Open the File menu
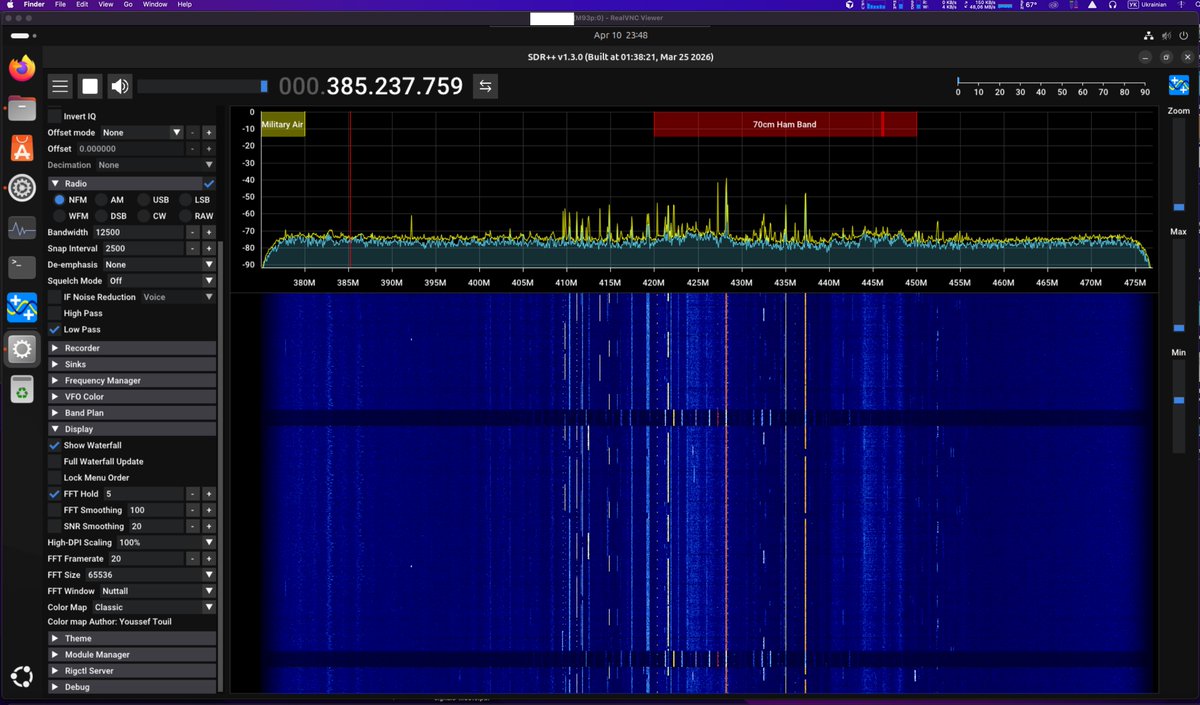Screen dimensions: 1200x705 (x=59, y=5)
